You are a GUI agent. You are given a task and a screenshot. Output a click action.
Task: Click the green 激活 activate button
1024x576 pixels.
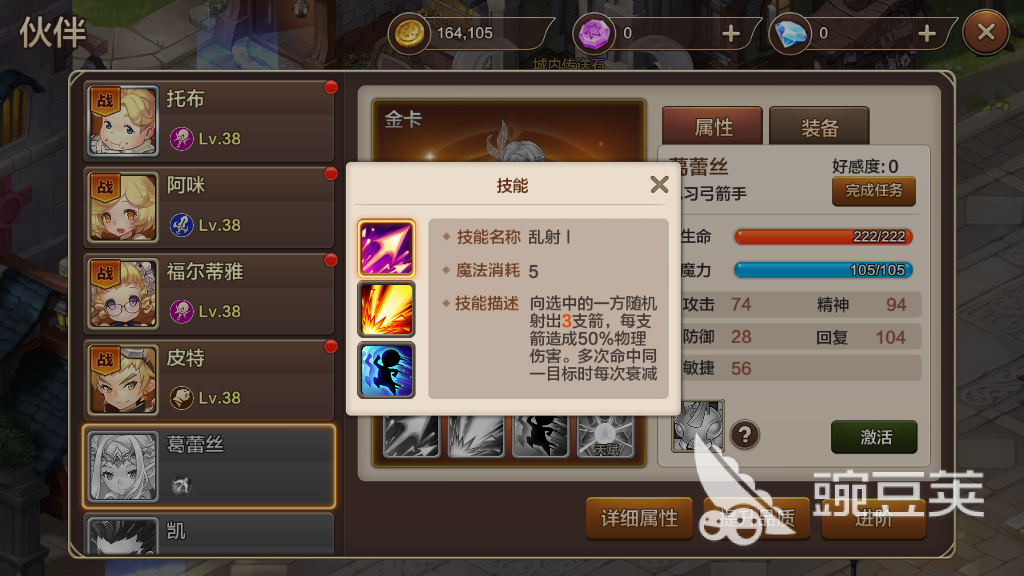pos(874,437)
